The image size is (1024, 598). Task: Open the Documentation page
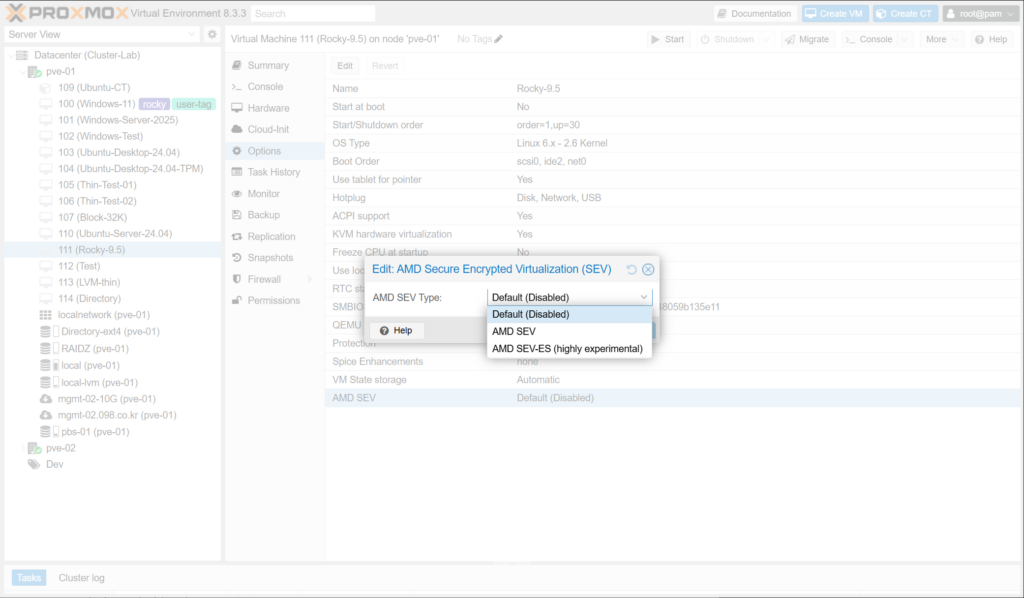[x=755, y=14]
